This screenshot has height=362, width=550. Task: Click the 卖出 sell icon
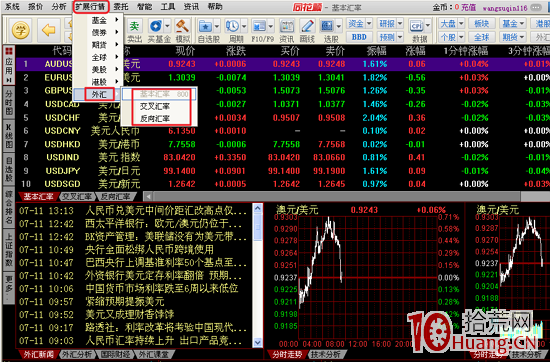134,30
